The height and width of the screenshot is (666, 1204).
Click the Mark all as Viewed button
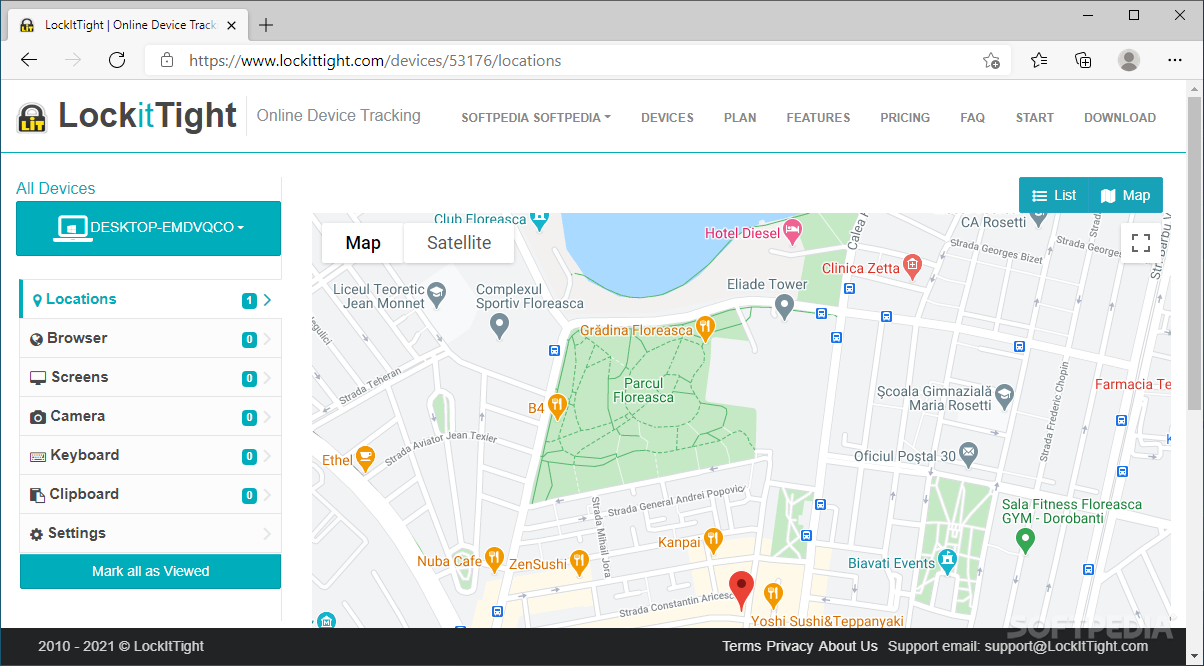(x=150, y=571)
